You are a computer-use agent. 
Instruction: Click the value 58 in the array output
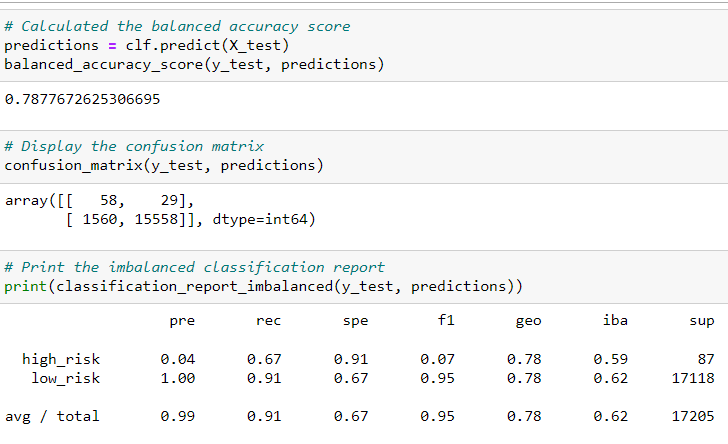109,200
